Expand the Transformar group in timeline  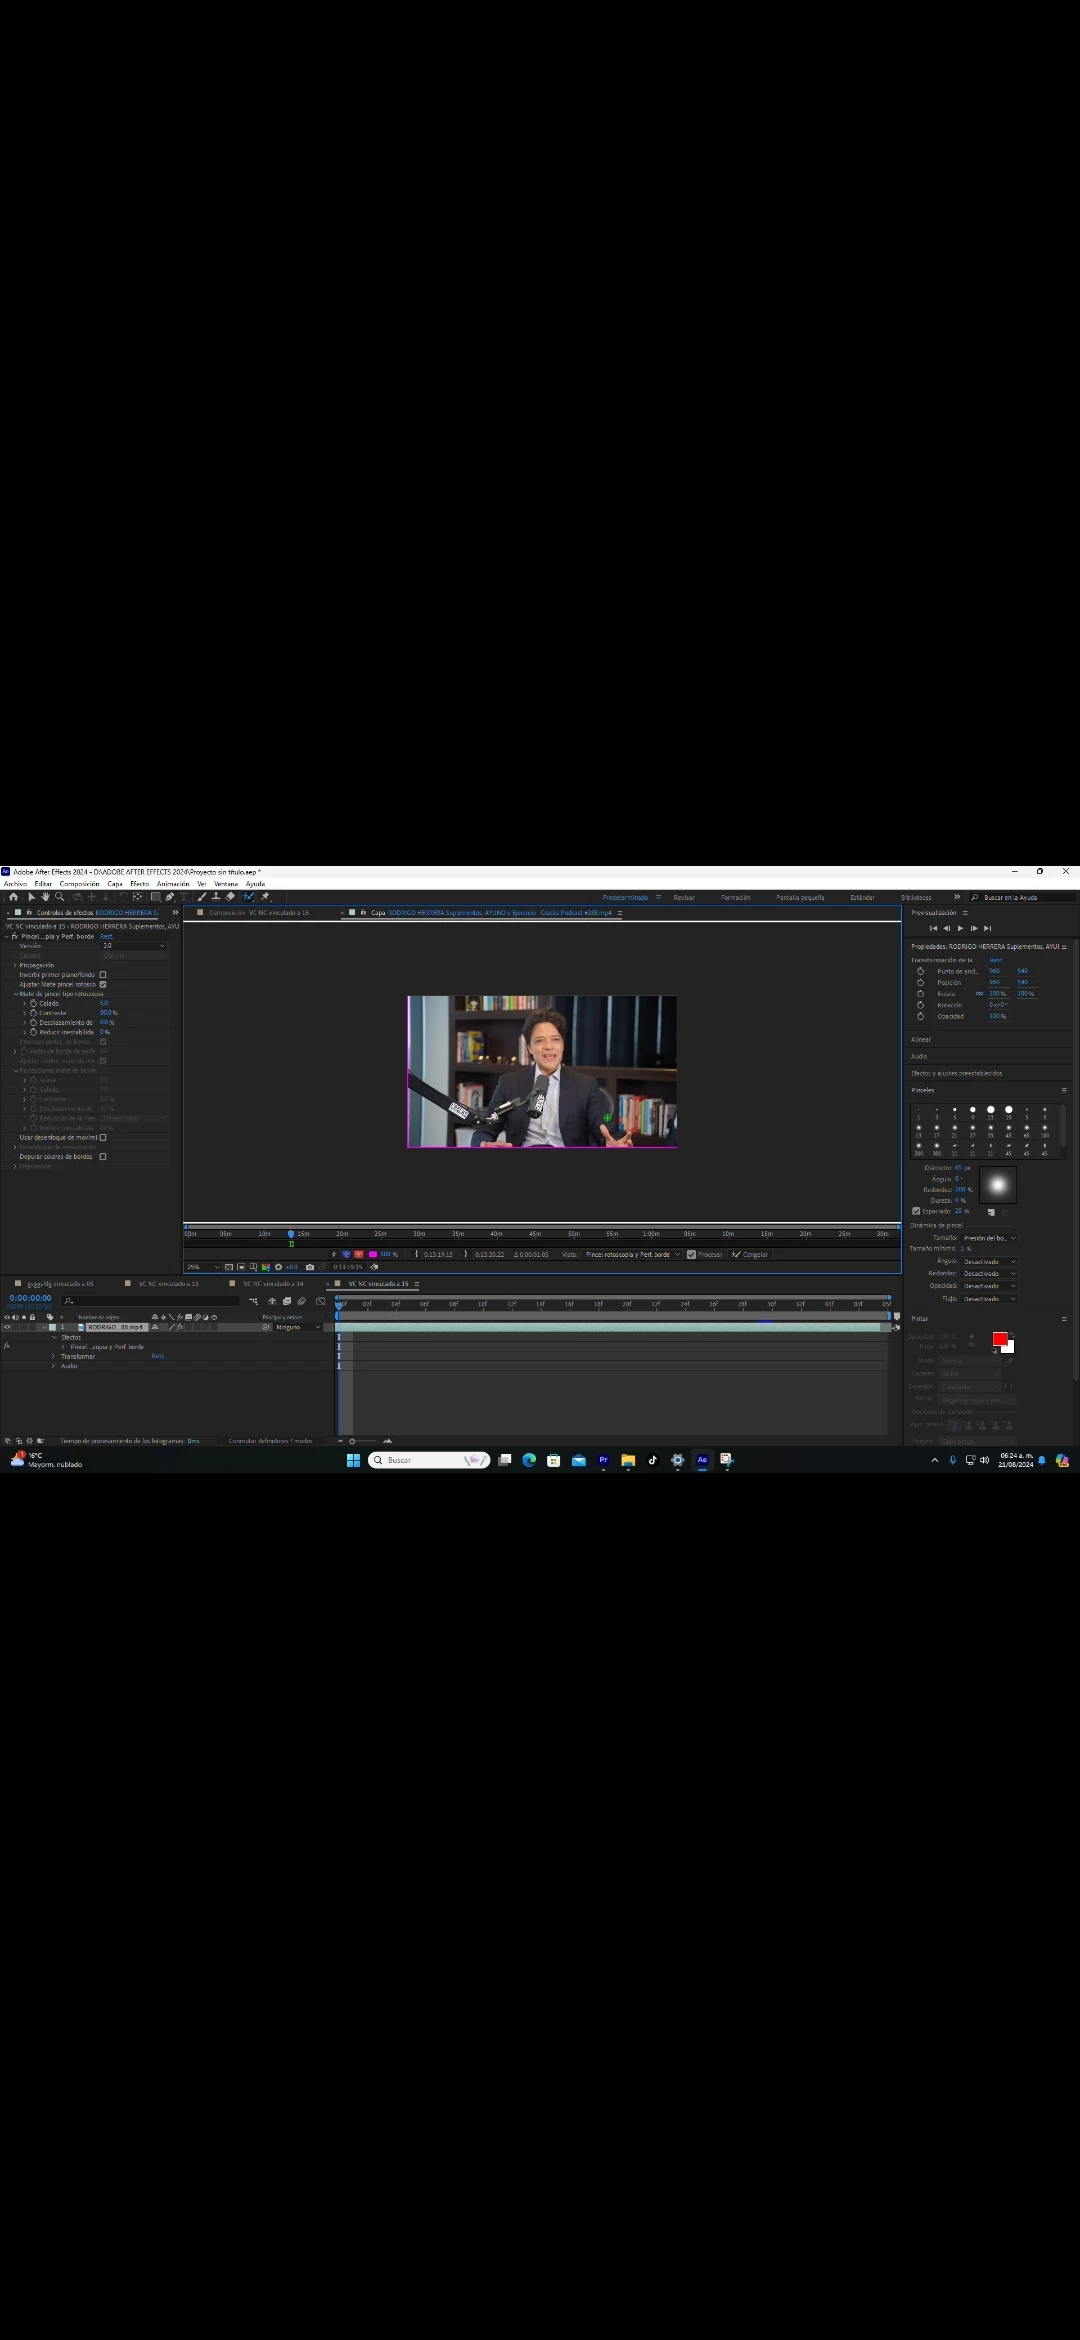click(53, 1357)
